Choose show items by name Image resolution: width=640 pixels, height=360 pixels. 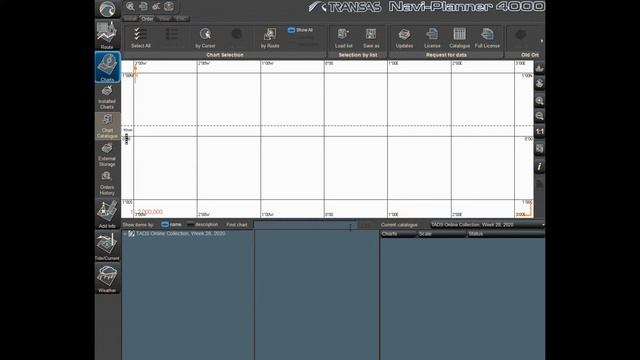(171, 224)
